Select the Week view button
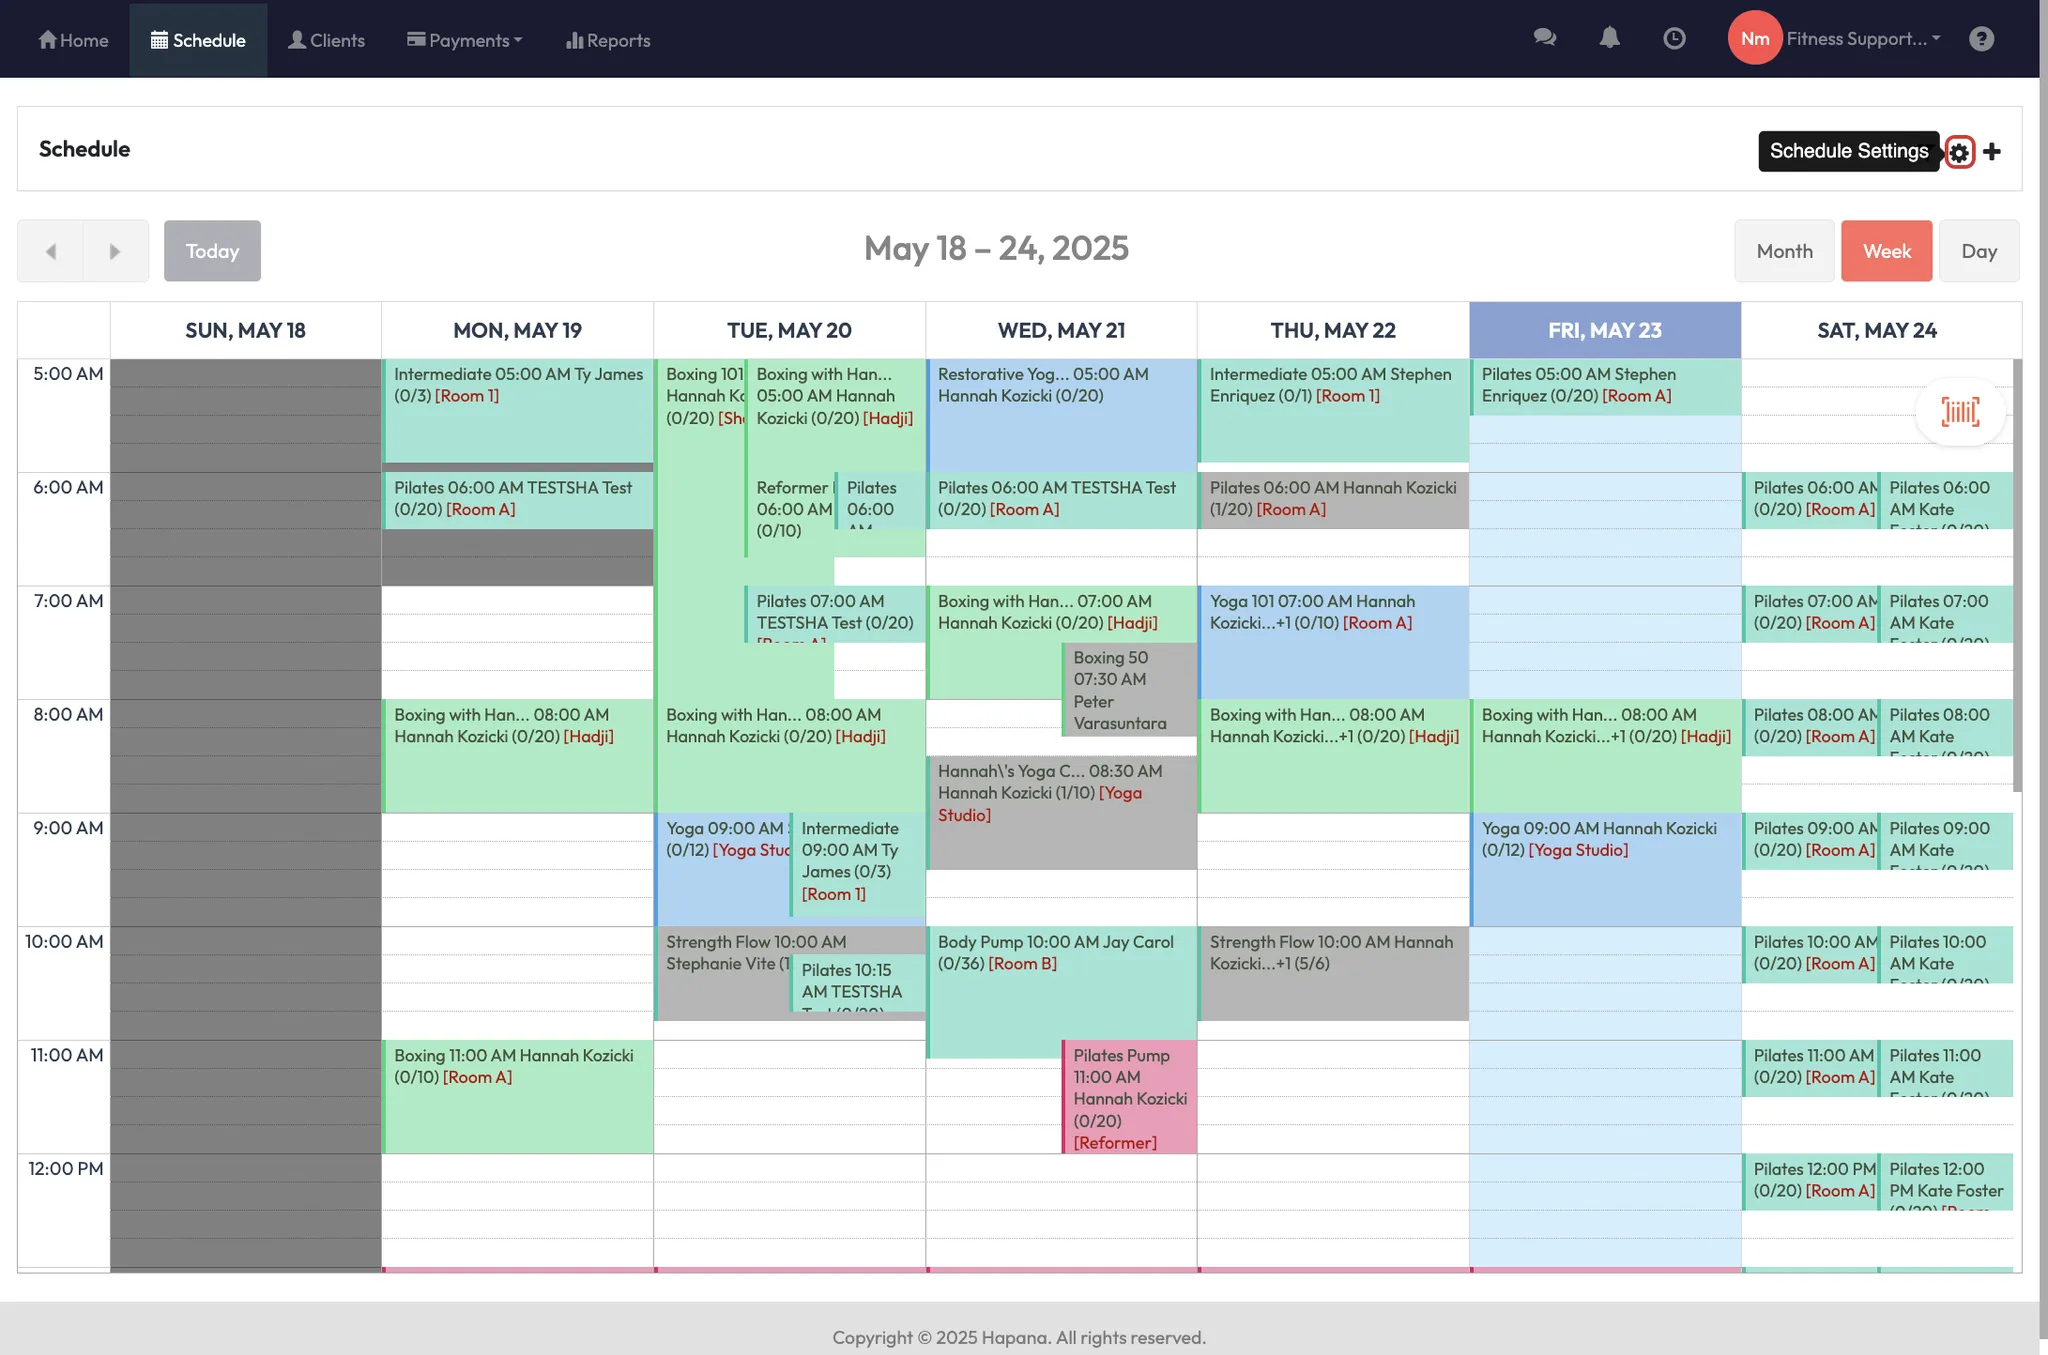The height and width of the screenshot is (1355, 2048). (1886, 251)
